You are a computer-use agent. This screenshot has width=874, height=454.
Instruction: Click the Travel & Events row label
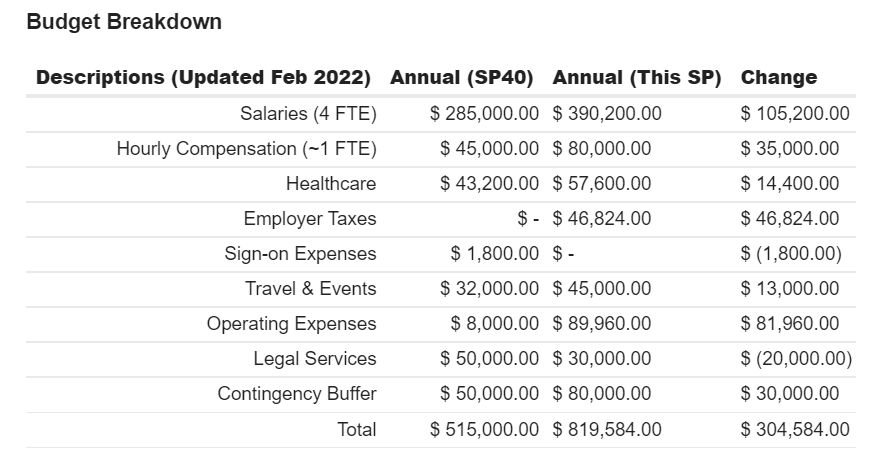tap(311, 289)
